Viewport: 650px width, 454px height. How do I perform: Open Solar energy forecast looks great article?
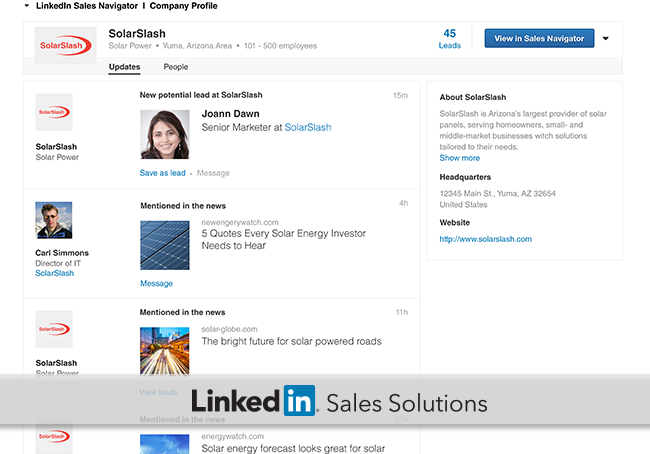coord(293,448)
